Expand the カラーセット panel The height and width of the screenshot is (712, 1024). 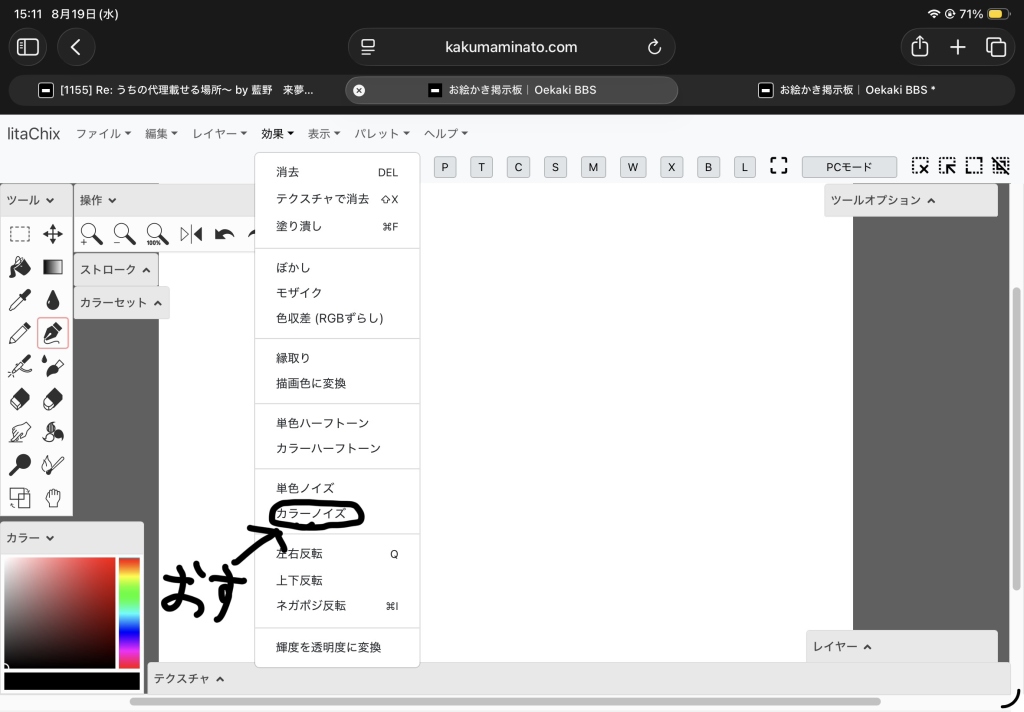click(121, 302)
